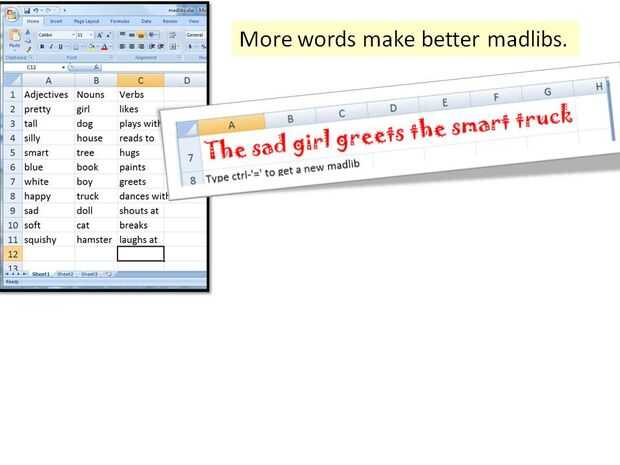Image resolution: width=620 pixels, height=465 pixels.
Task: Switch to the Insert ribbon tab
Action: click(56, 21)
